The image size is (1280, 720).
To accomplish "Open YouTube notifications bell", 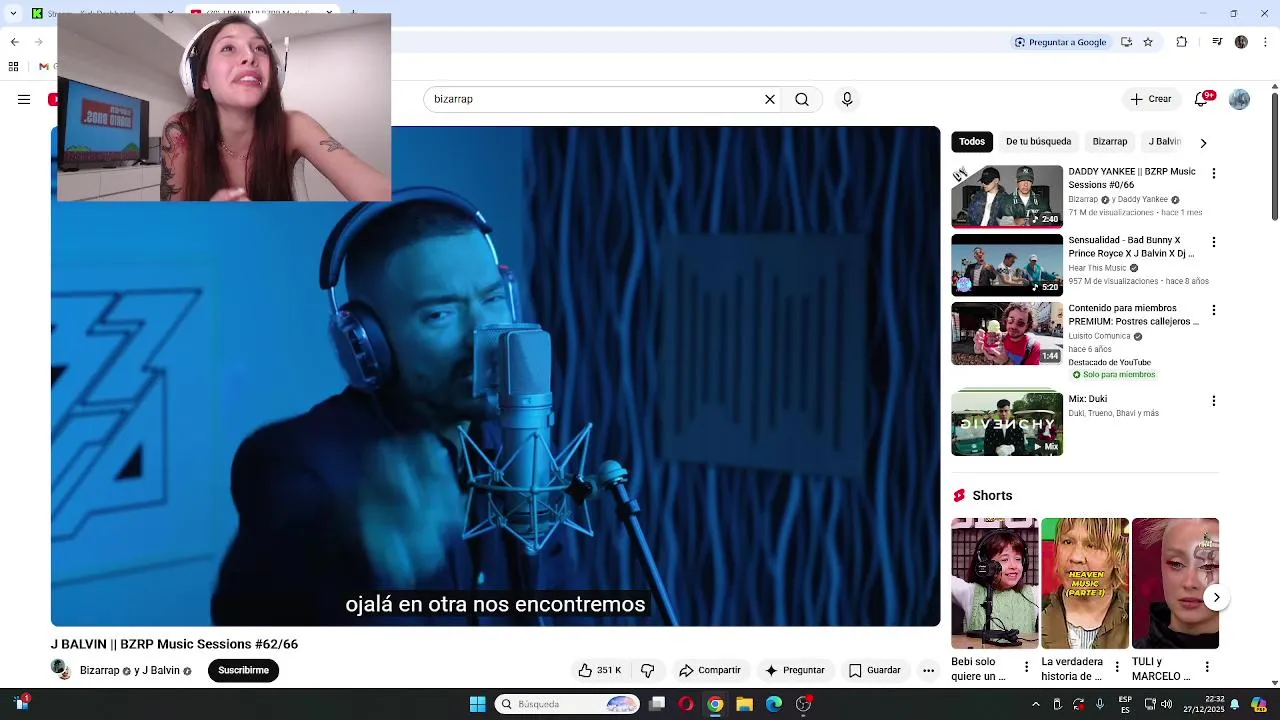I will [x=1202, y=99].
